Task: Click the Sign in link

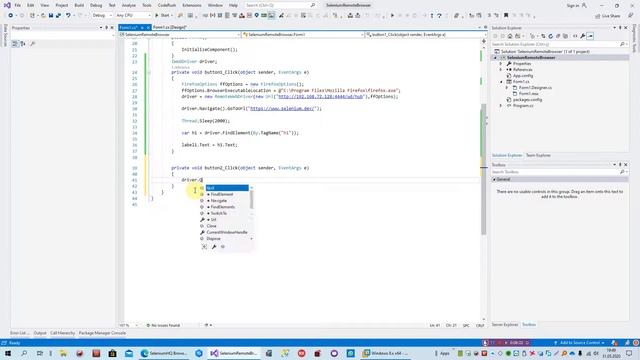Action: [x=577, y=5]
